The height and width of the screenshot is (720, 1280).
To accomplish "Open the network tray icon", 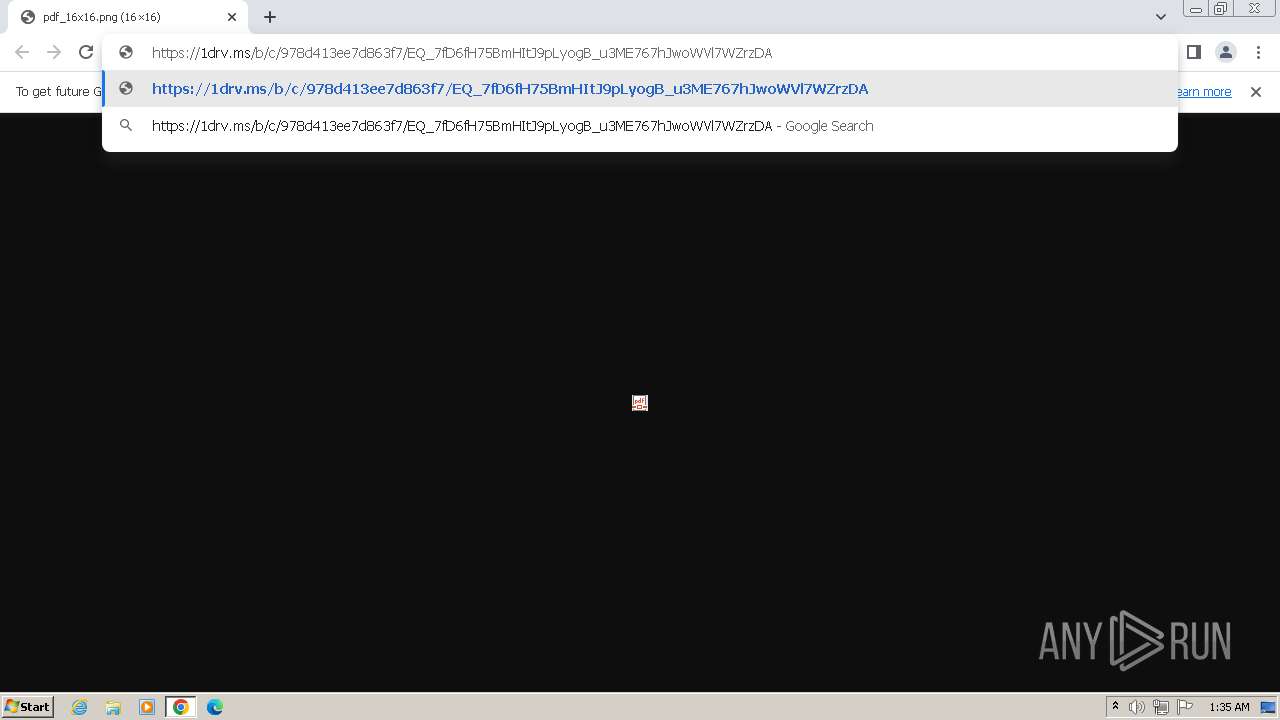I will tap(1161, 707).
